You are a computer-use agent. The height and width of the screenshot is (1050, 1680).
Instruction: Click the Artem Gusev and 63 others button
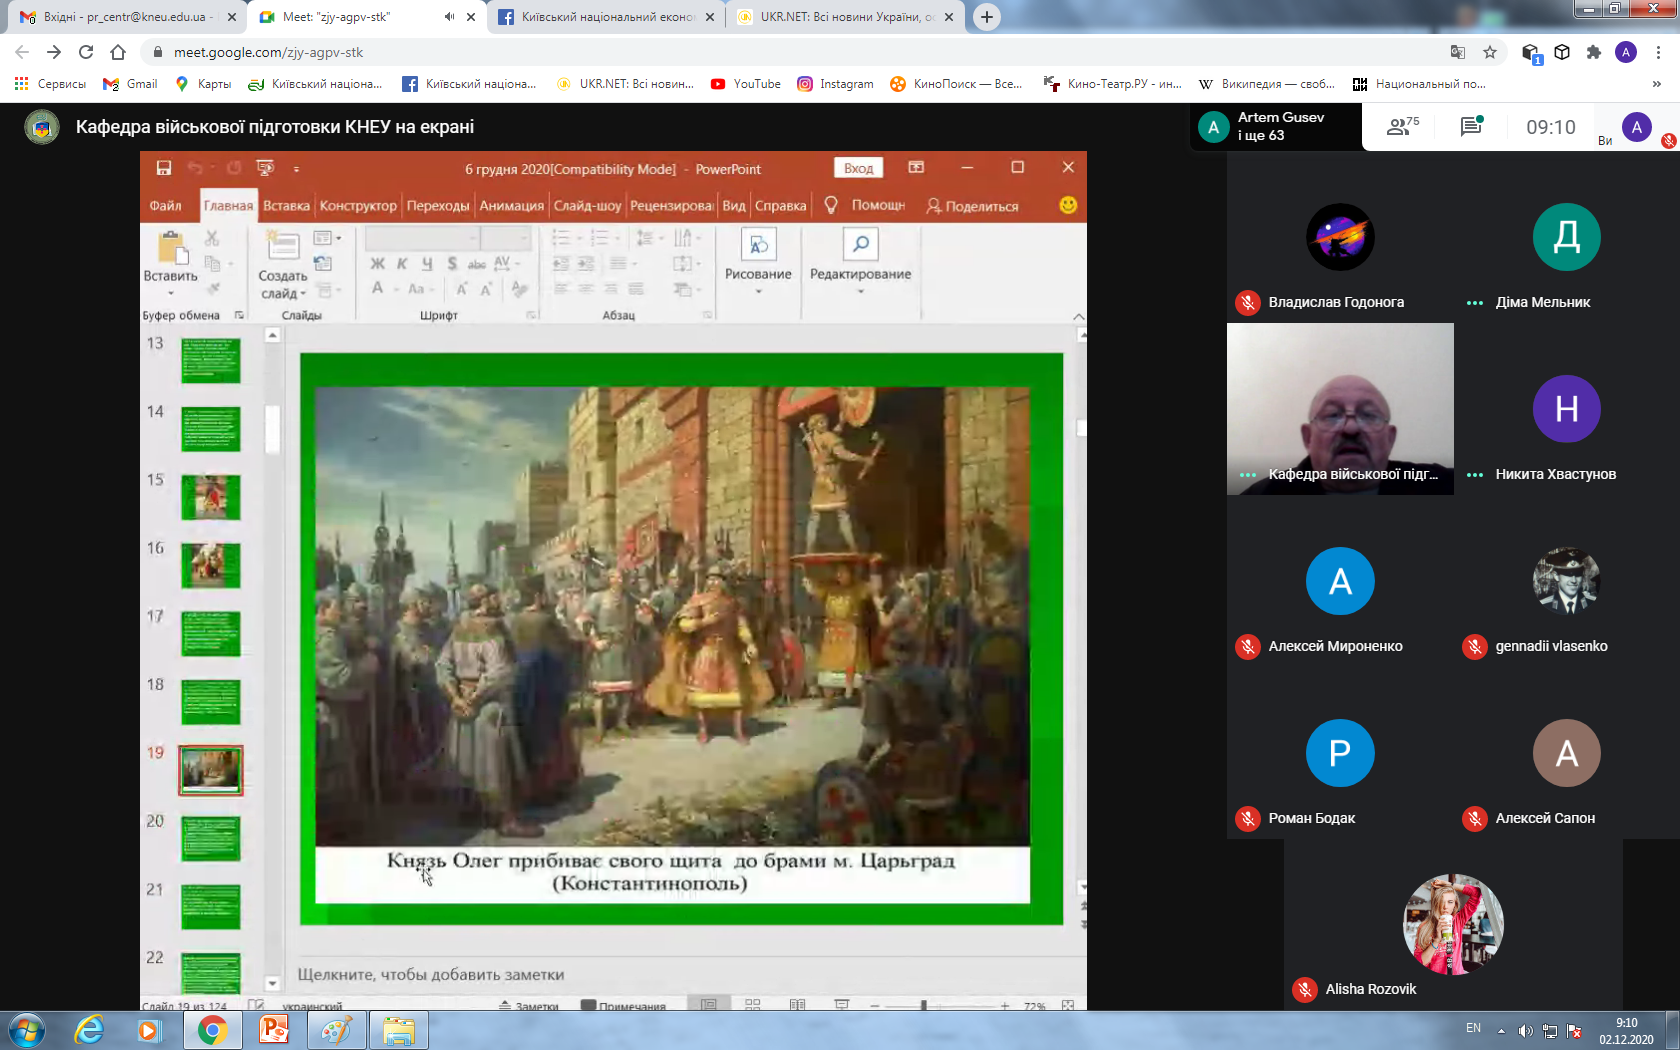click(x=1275, y=127)
